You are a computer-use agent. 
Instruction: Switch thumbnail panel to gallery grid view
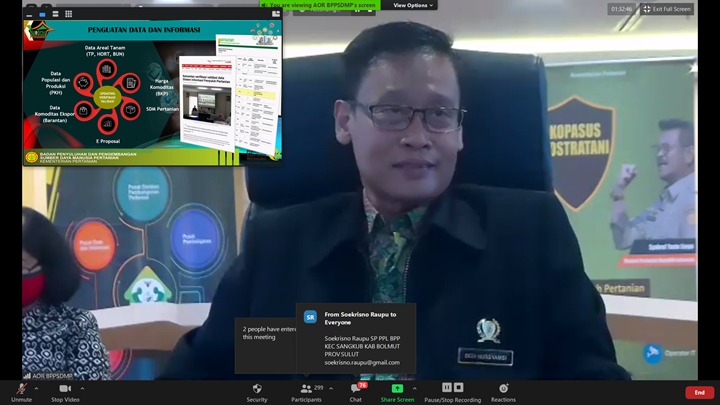pyautogui.click(x=68, y=14)
